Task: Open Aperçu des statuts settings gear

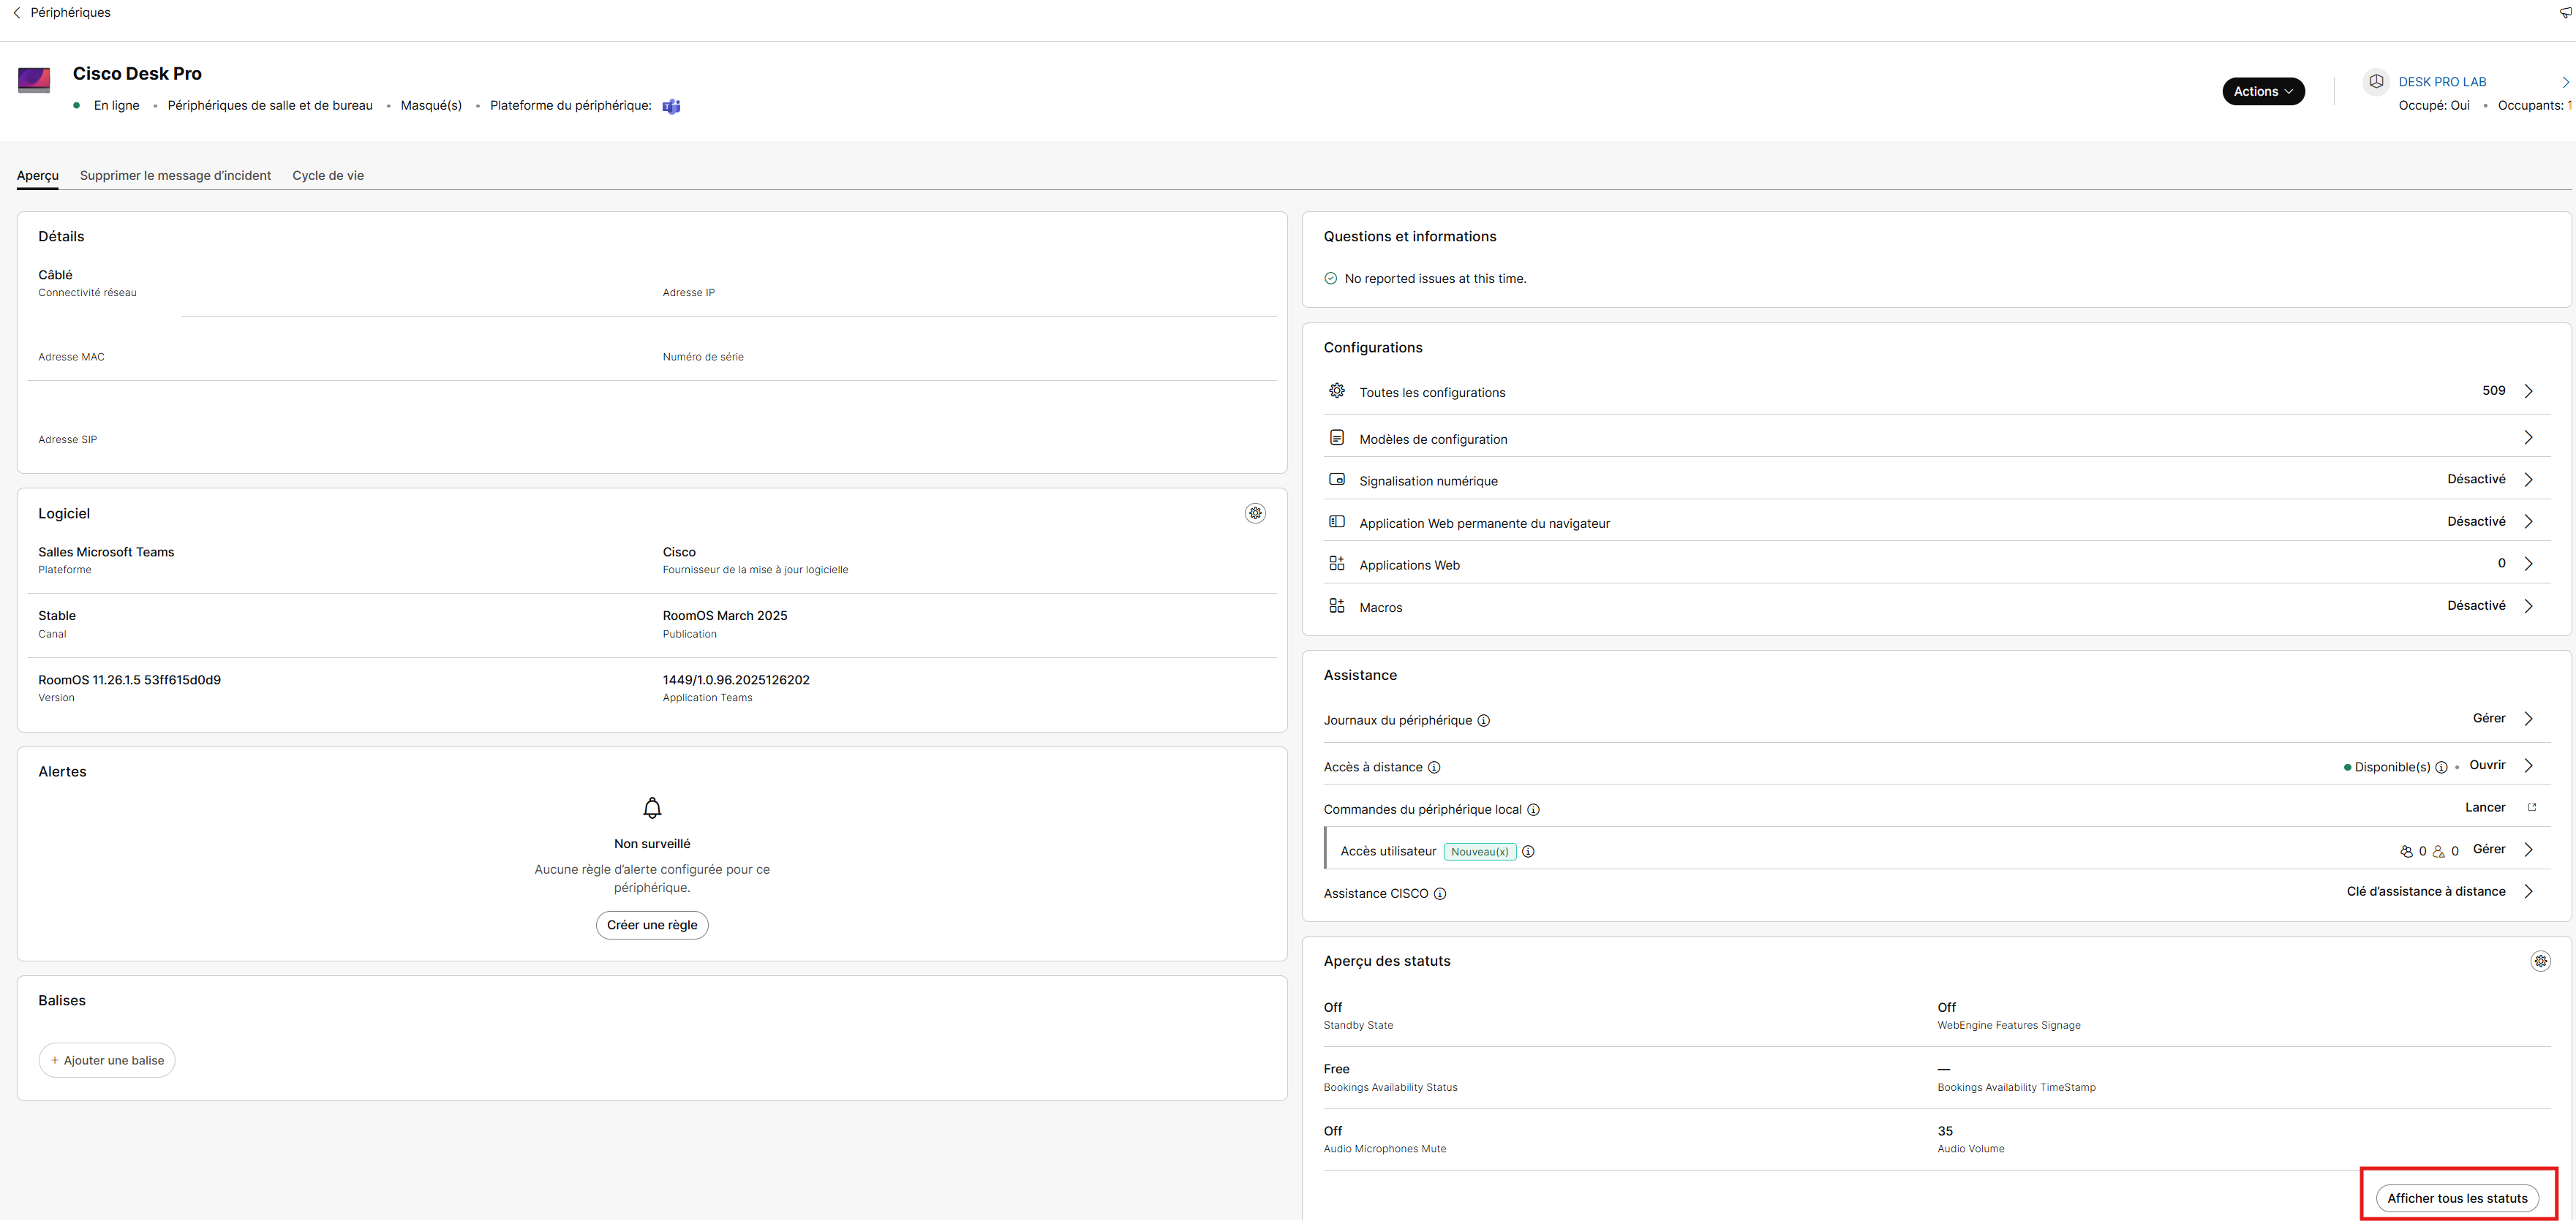Action: click(2540, 961)
